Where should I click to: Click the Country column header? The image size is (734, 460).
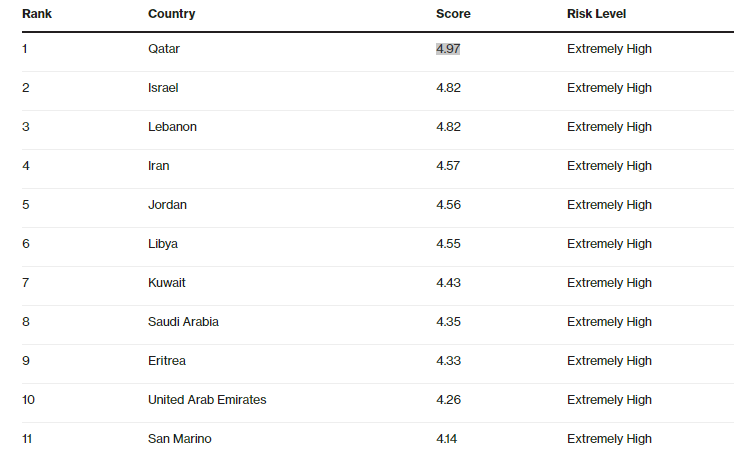(x=171, y=14)
